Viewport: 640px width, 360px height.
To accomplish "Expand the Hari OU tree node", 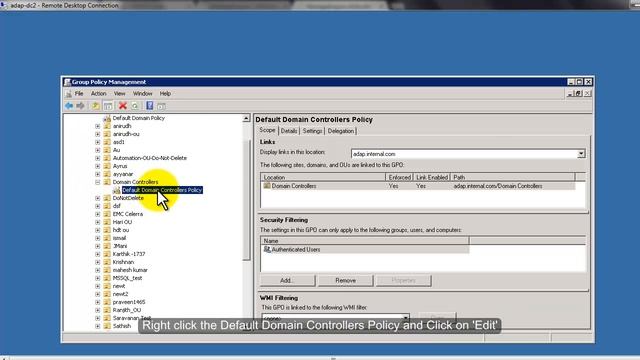I will tap(98, 222).
